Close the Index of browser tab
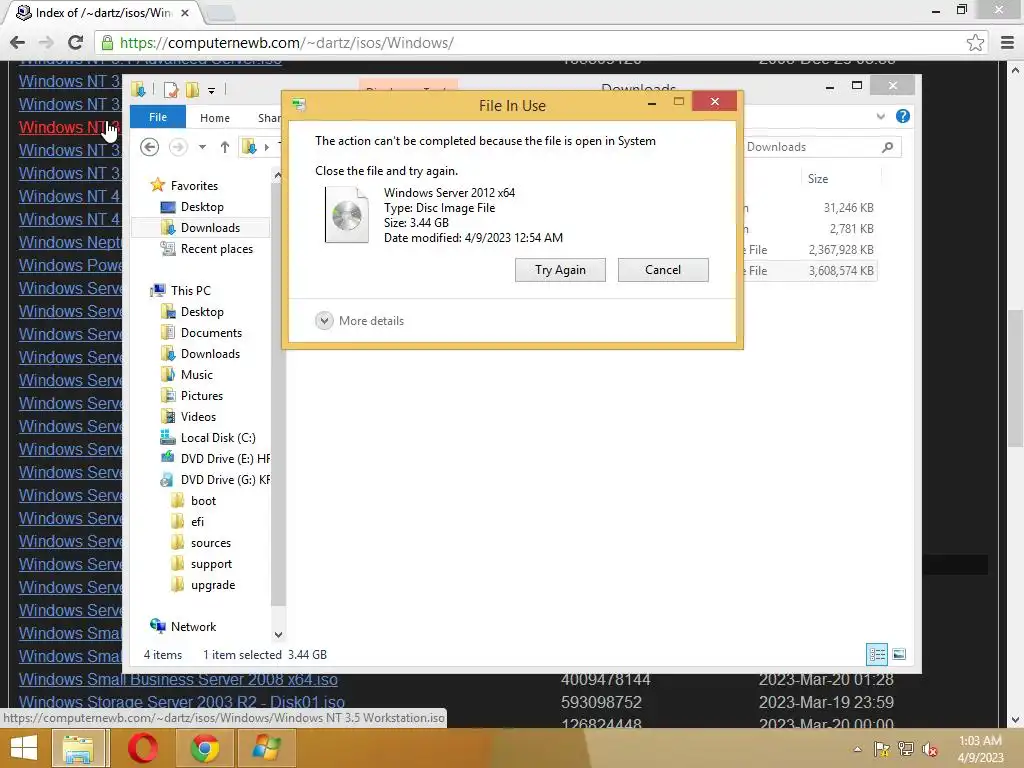 185,12
